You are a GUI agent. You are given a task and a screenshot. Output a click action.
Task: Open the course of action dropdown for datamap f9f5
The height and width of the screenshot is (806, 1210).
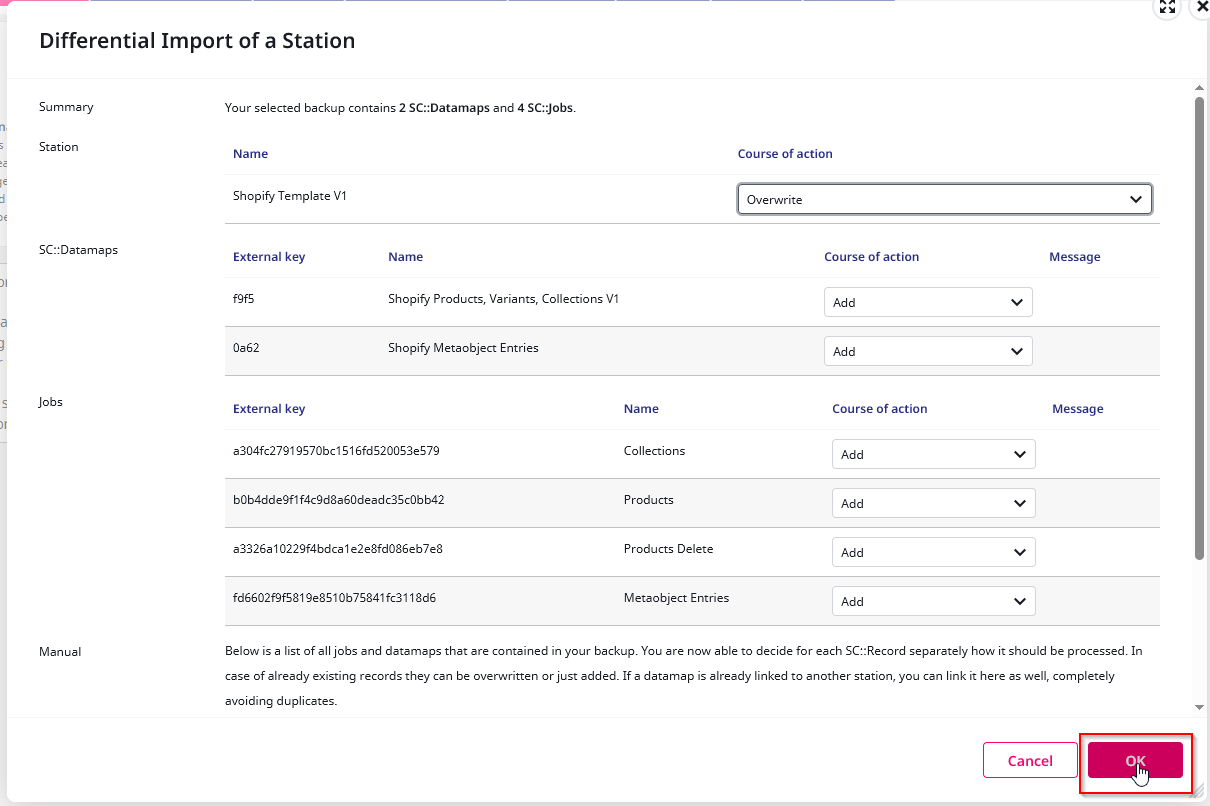coord(928,302)
